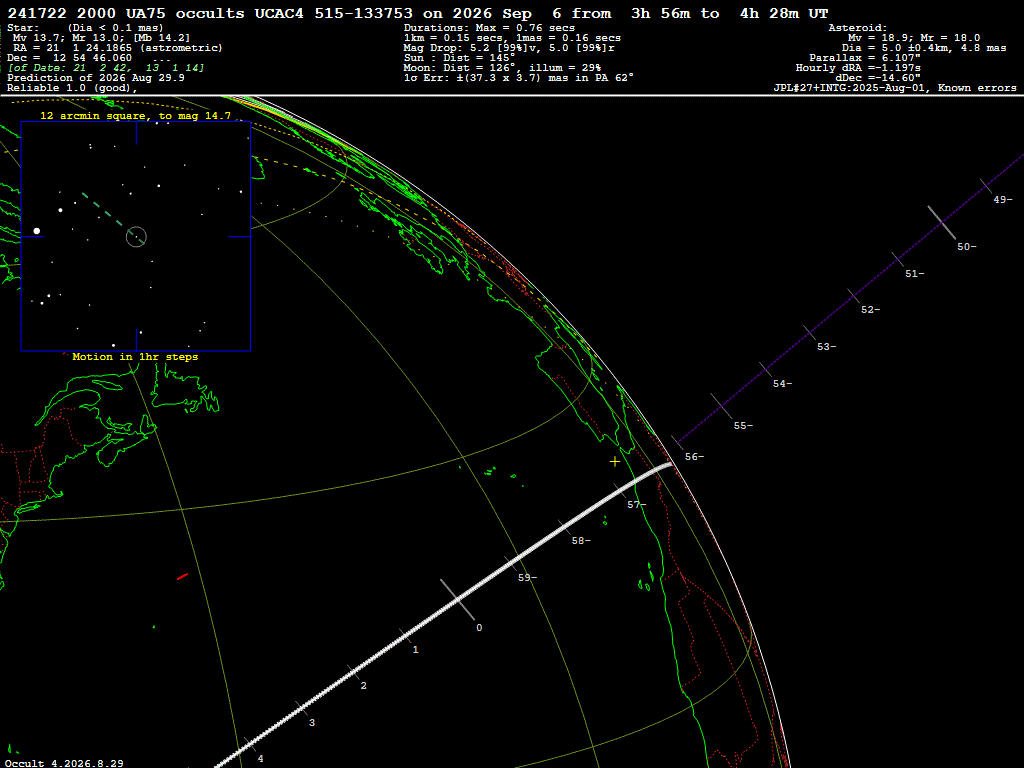Click the title text '241722 2000 UA75 occults'
Image resolution: width=1024 pixels, height=768 pixels.
(x=126, y=13)
